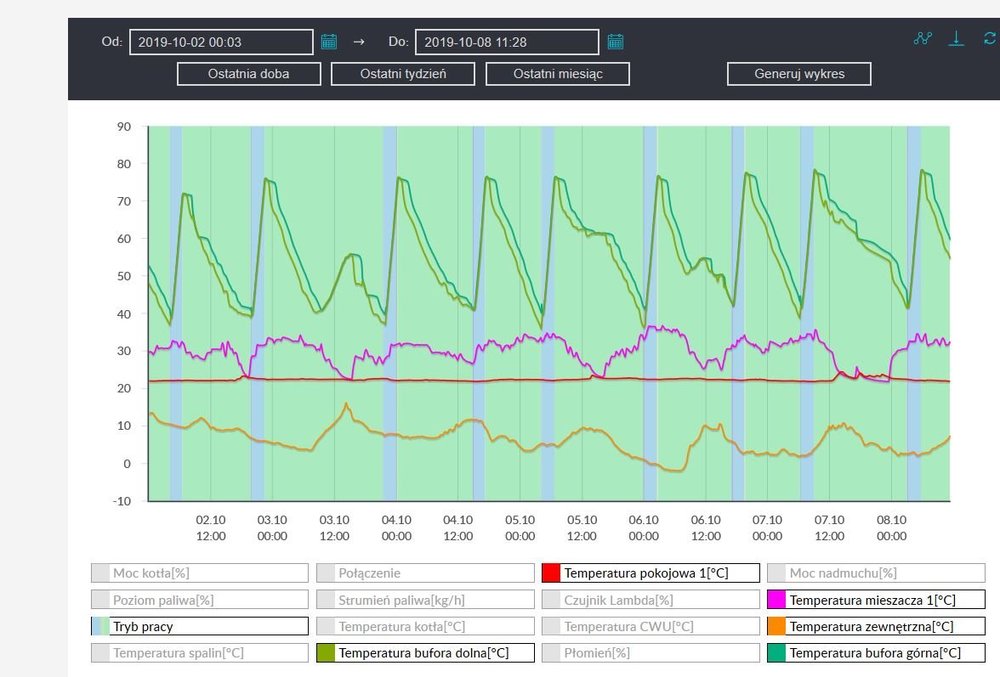Screen dimensions: 1000x677
Task: Click the magenta 'Temperatura mieszacza 1' swatch
Action: pyautogui.click(x=776, y=600)
